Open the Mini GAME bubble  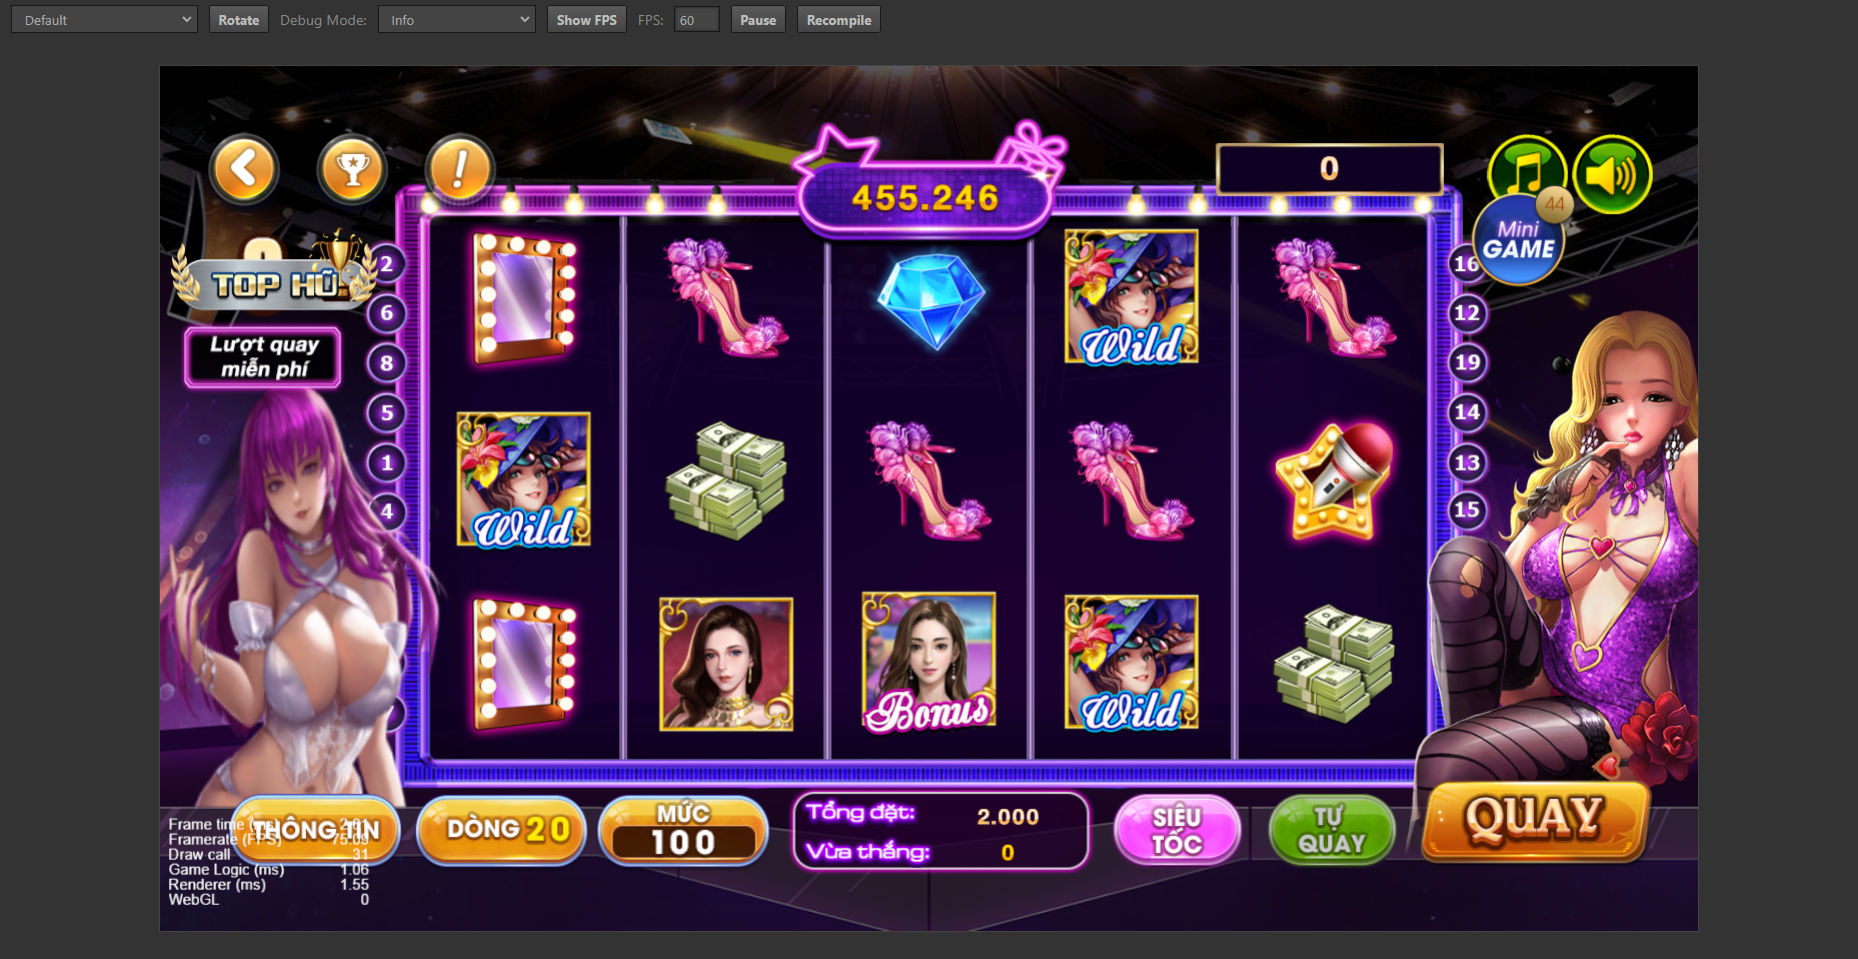pos(1519,240)
